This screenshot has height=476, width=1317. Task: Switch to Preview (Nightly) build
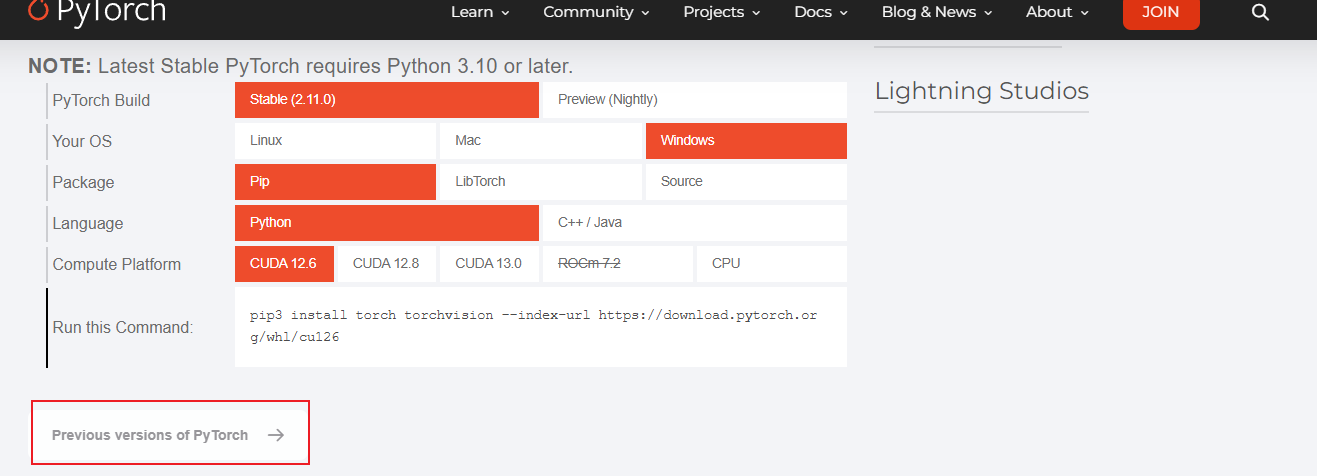pos(693,100)
